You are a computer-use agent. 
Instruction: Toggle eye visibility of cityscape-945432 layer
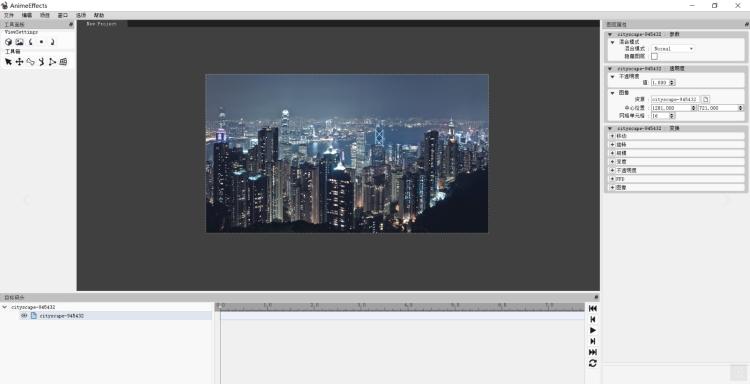tap(24, 316)
